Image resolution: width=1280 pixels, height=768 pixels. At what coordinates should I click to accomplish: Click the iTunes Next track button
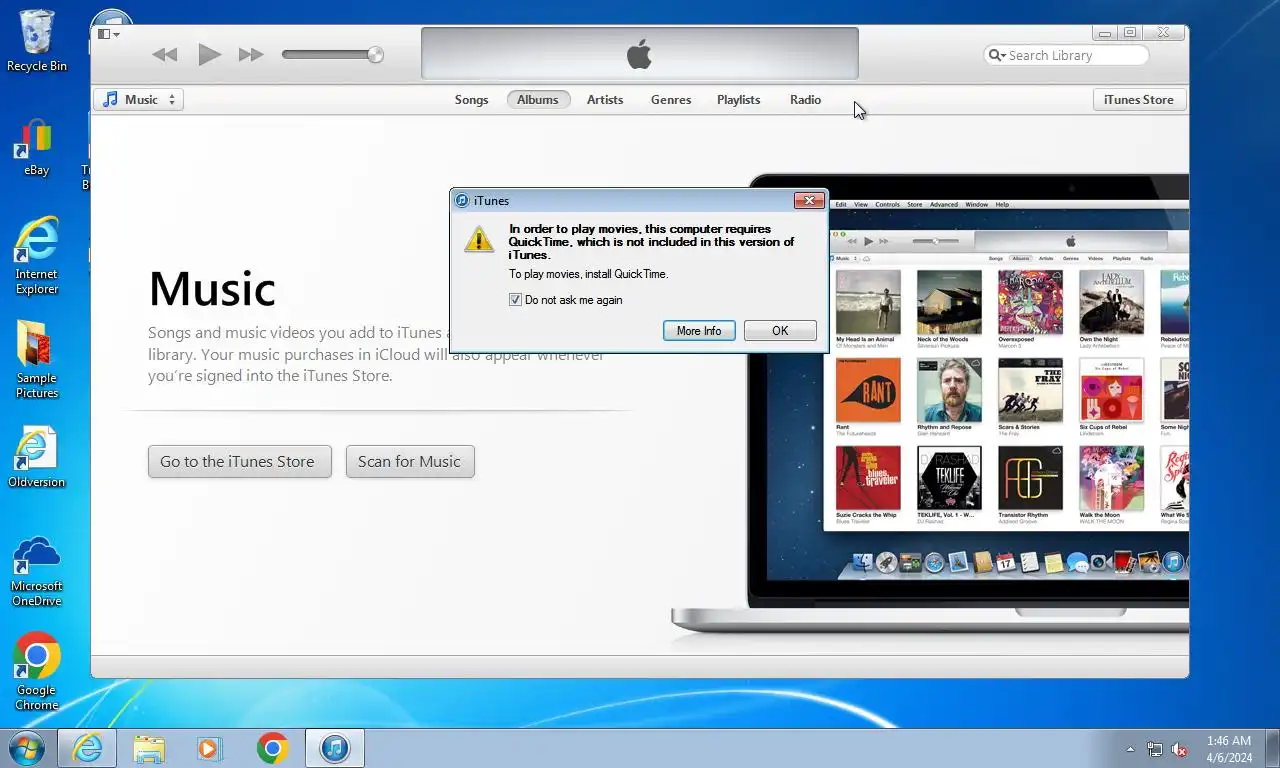(x=251, y=55)
